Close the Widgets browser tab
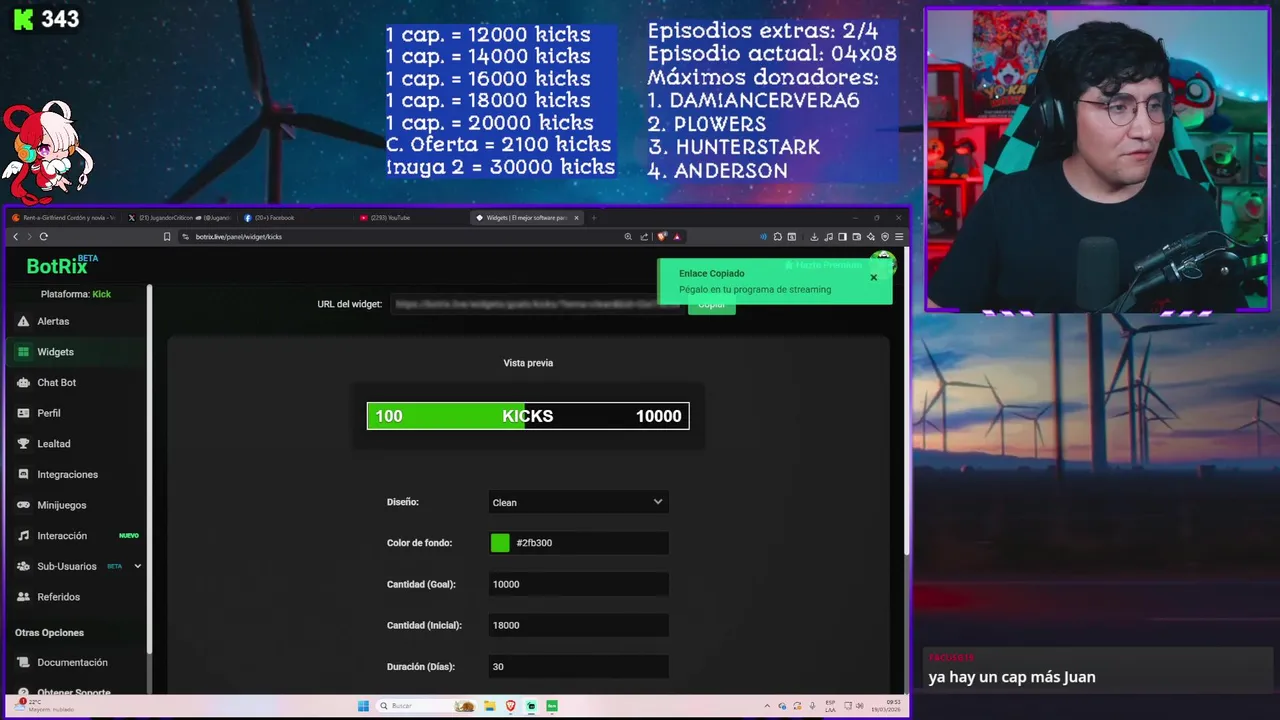This screenshot has height=720, width=1280. [x=576, y=217]
